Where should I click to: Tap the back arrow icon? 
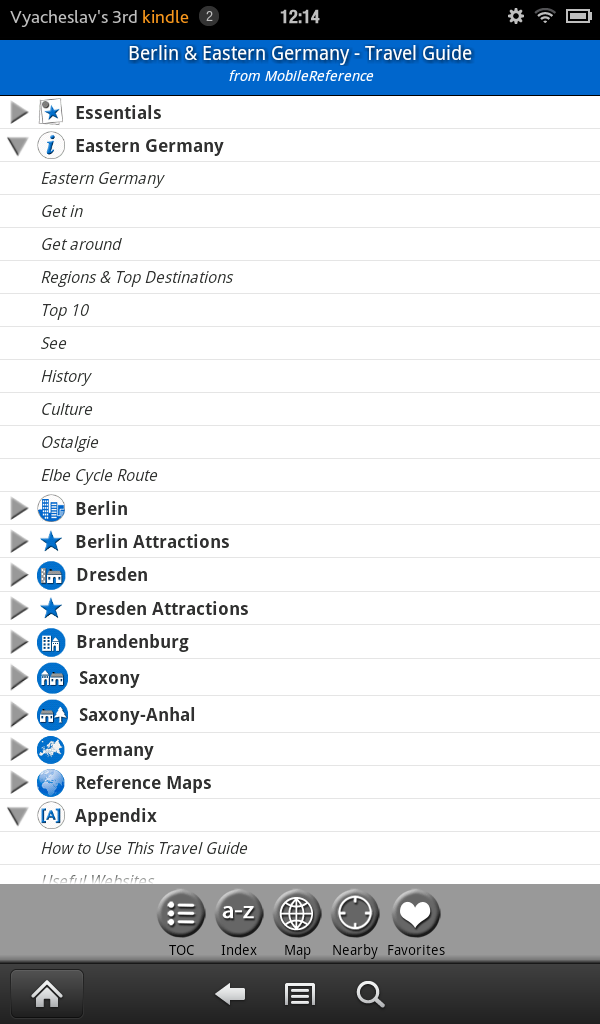tap(230, 994)
